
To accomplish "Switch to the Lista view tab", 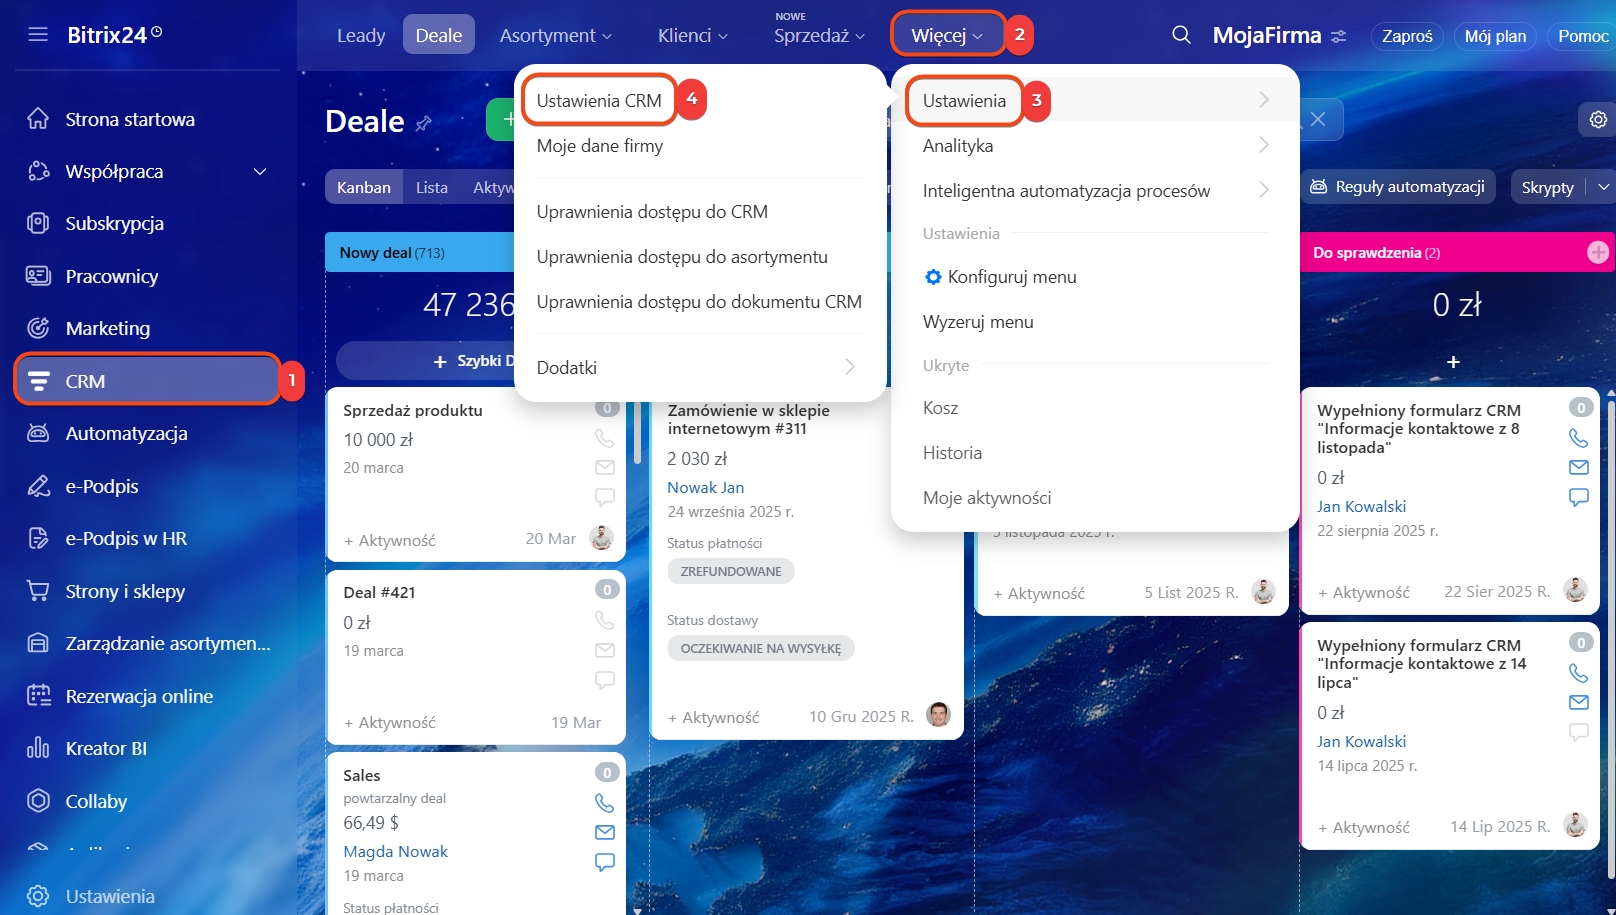I will click(x=431, y=187).
